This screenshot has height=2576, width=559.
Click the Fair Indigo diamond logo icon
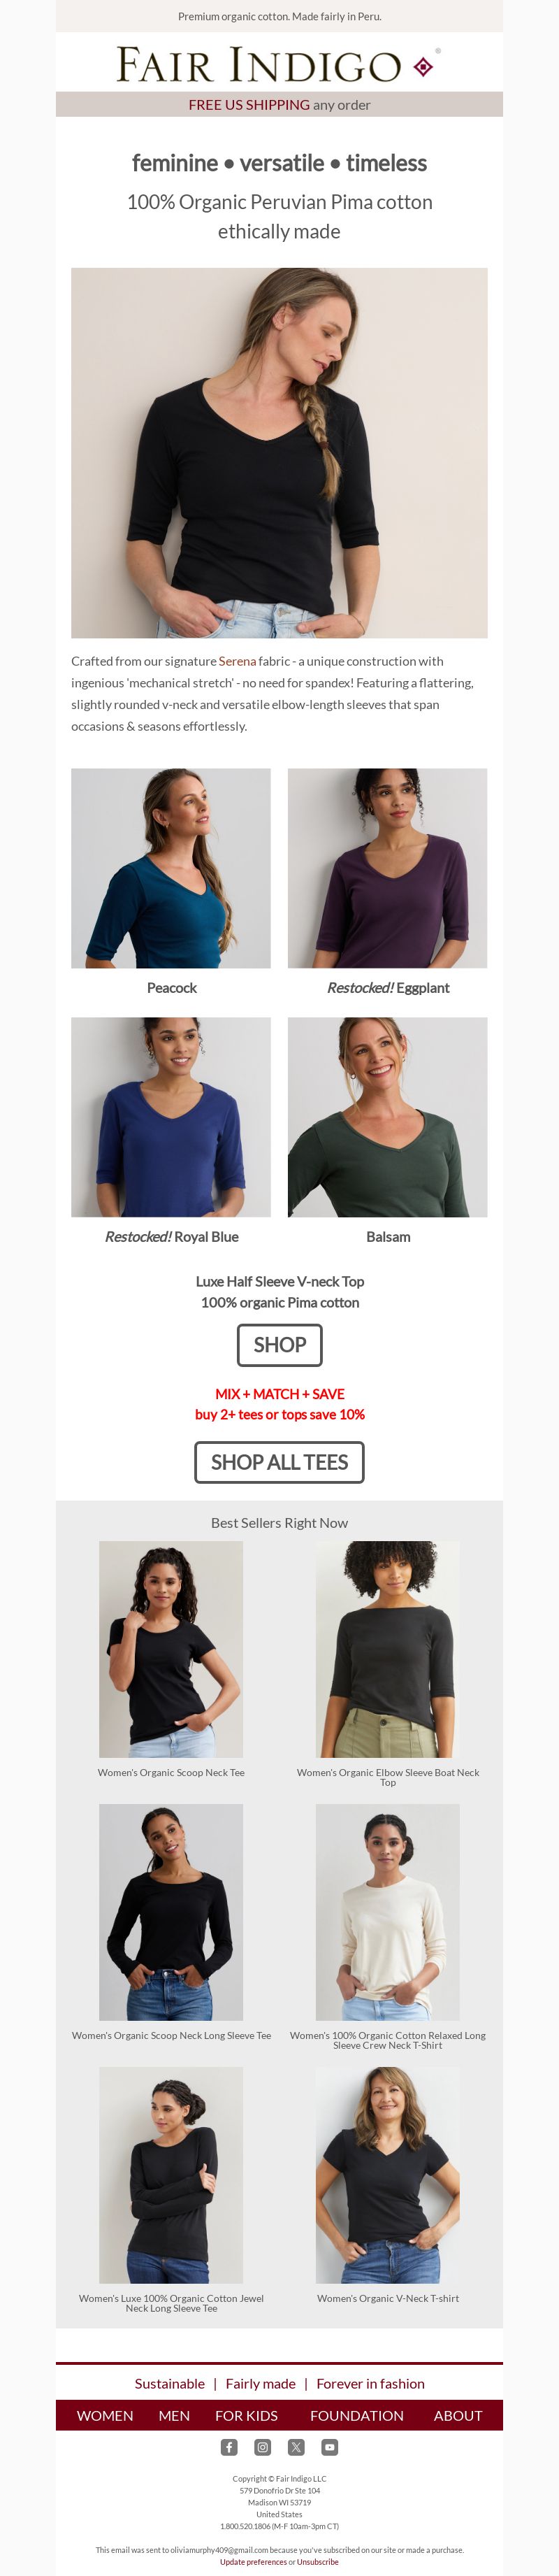pos(423,67)
